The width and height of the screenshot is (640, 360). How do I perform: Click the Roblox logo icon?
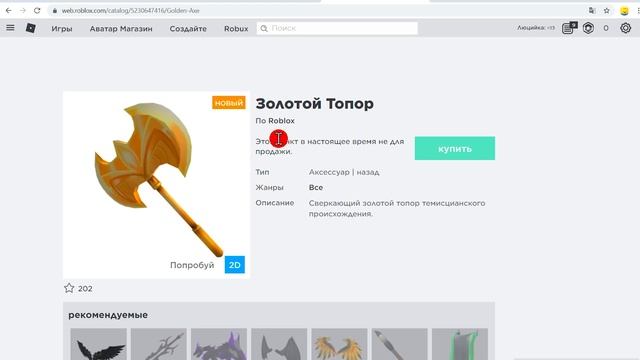pos(31,28)
